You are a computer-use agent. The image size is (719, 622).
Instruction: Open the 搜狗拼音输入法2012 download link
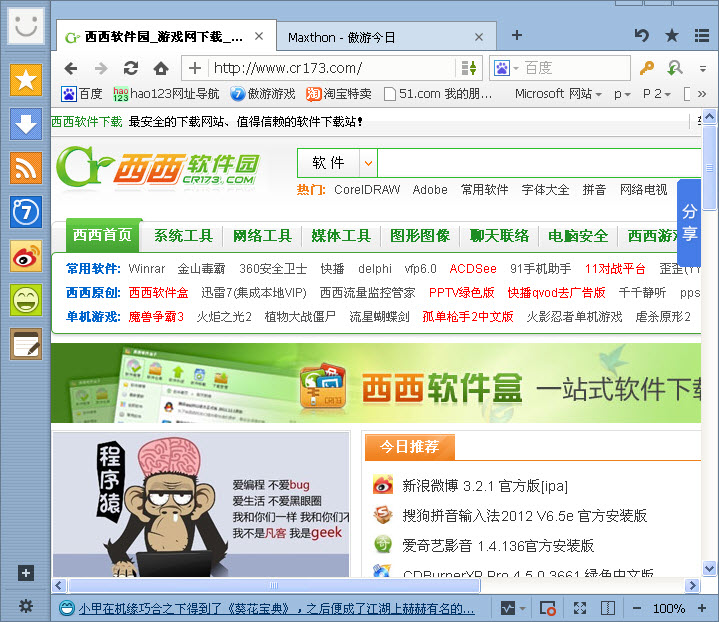[x=525, y=516]
